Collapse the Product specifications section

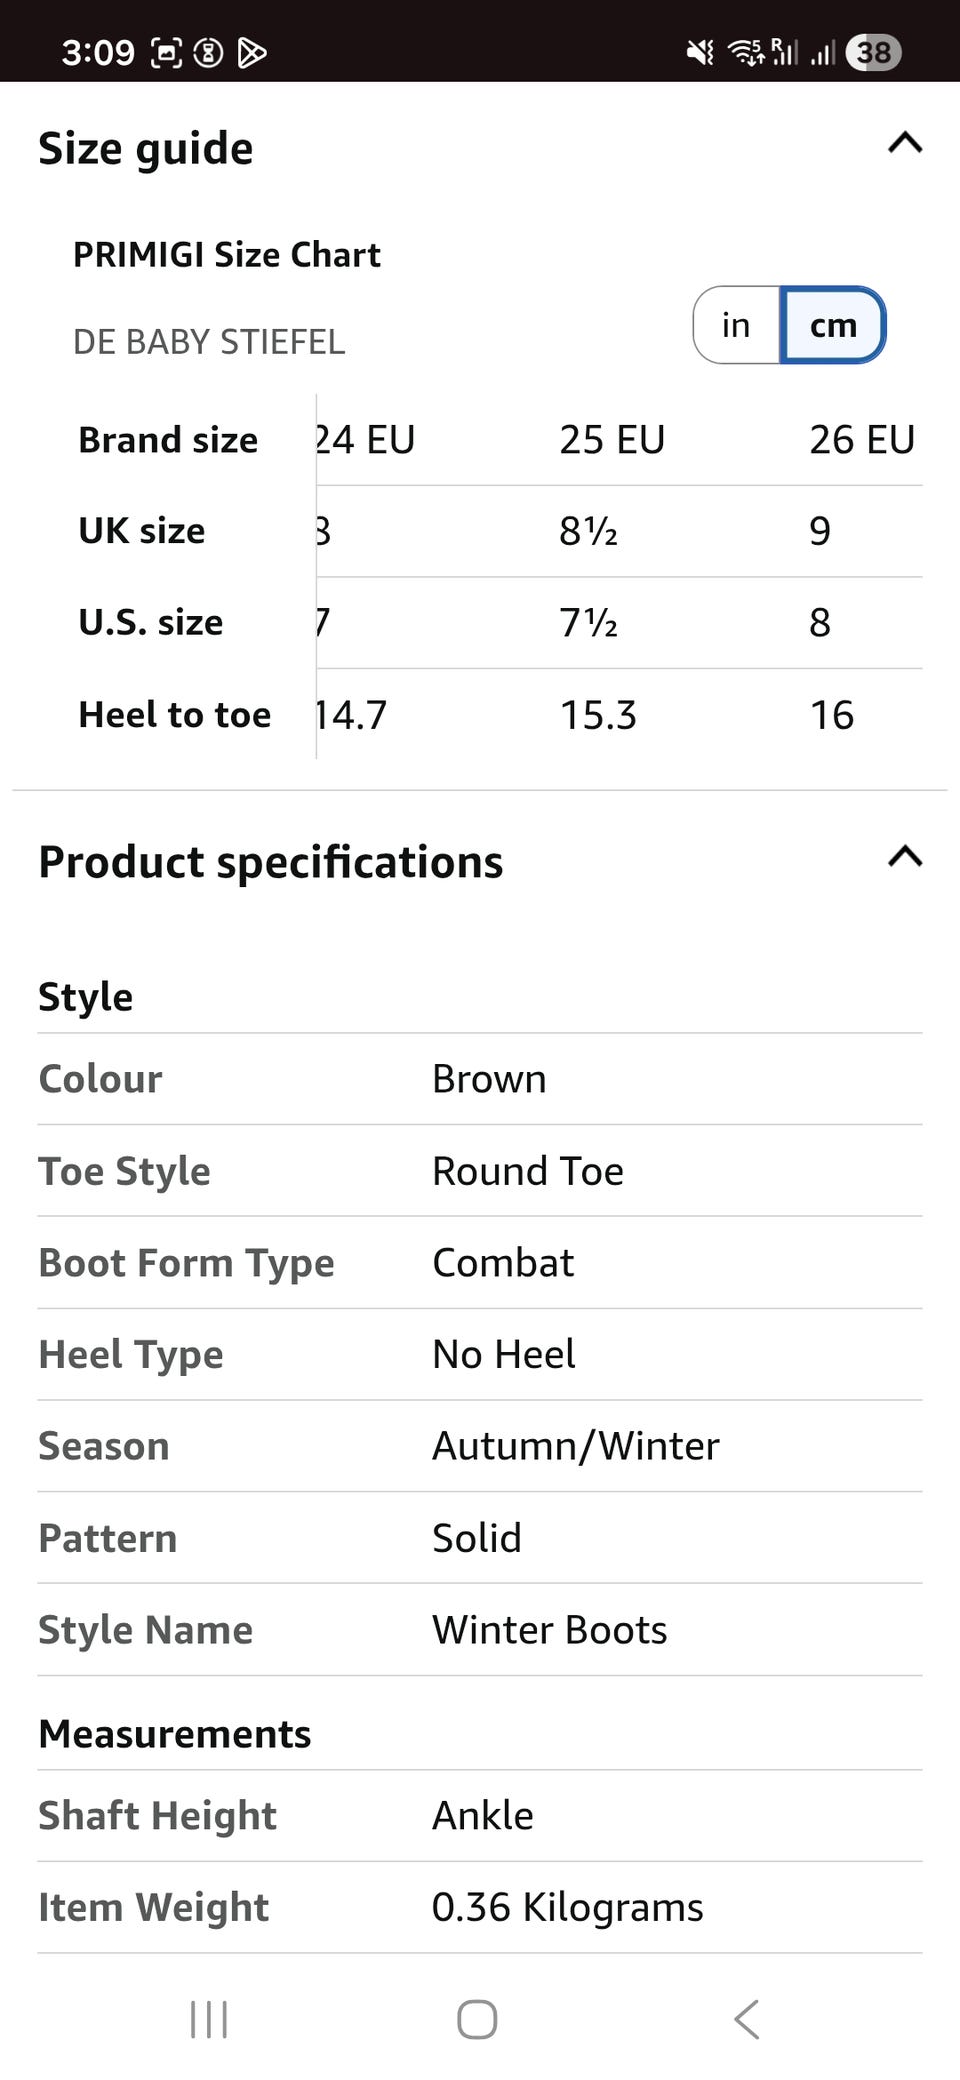[x=904, y=858]
